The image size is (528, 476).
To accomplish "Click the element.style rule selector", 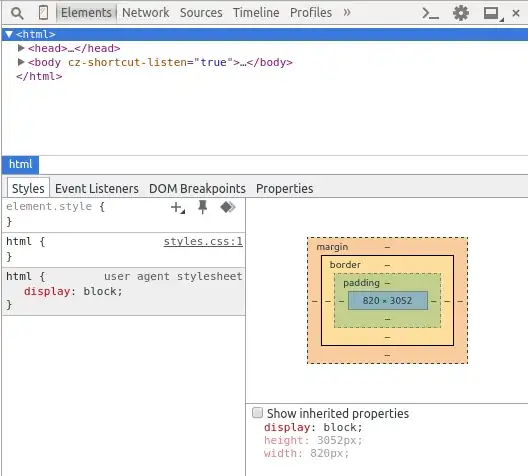I will click(x=49, y=206).
